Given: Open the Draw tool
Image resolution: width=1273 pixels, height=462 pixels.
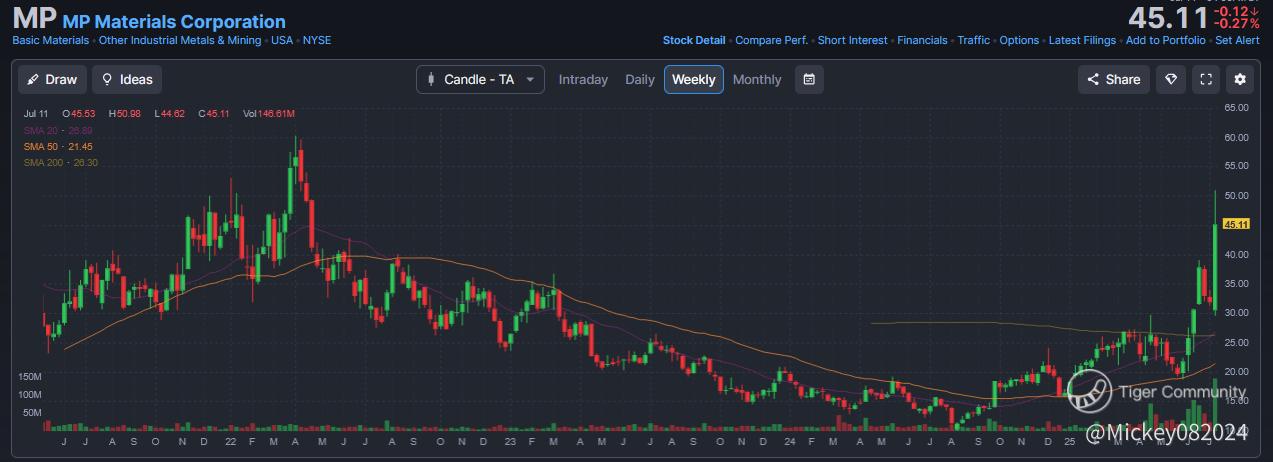Looking at the screenshot, I should 51,79.
